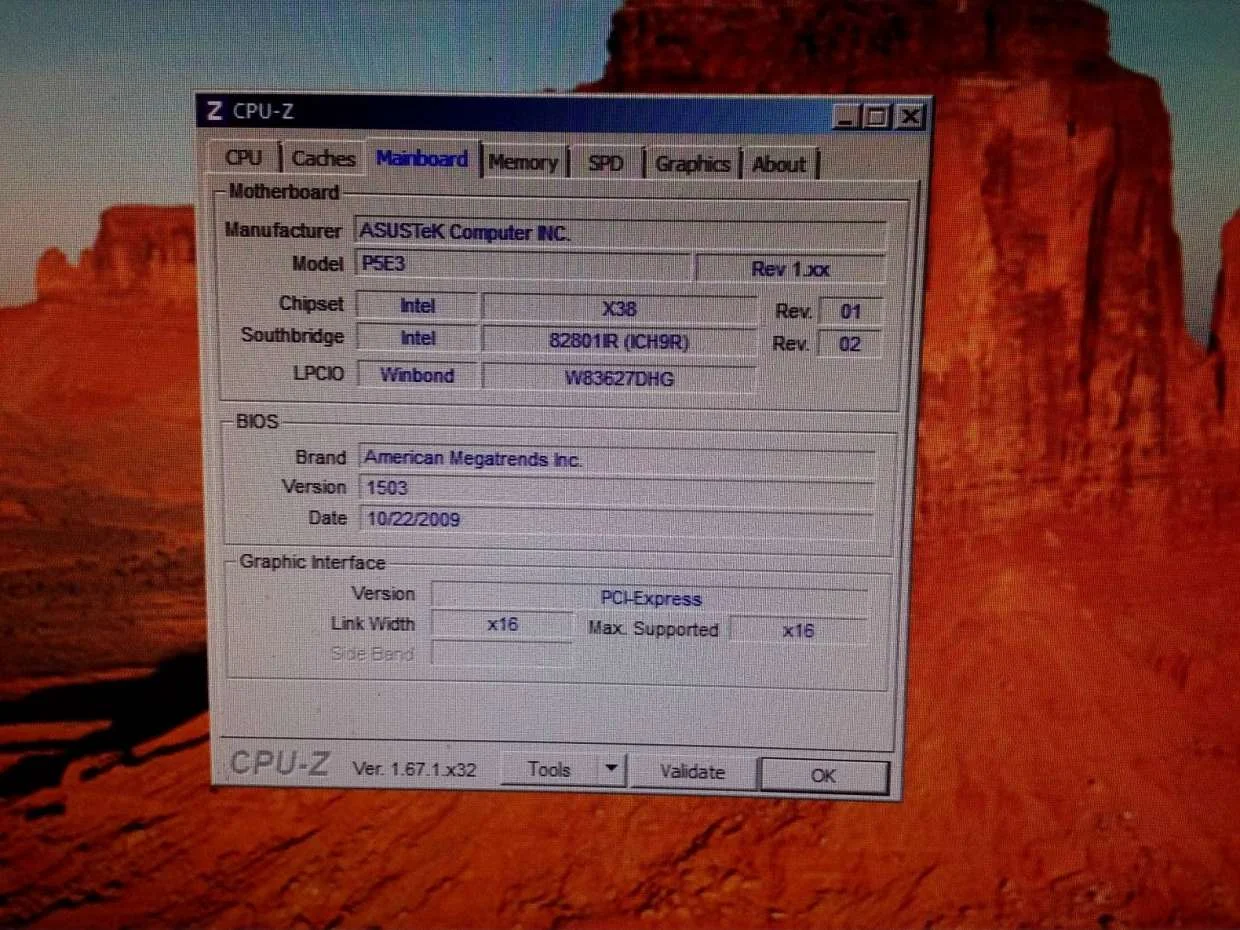
Task: Expand the Tools dropdown arrow
Action: [611, 770]
